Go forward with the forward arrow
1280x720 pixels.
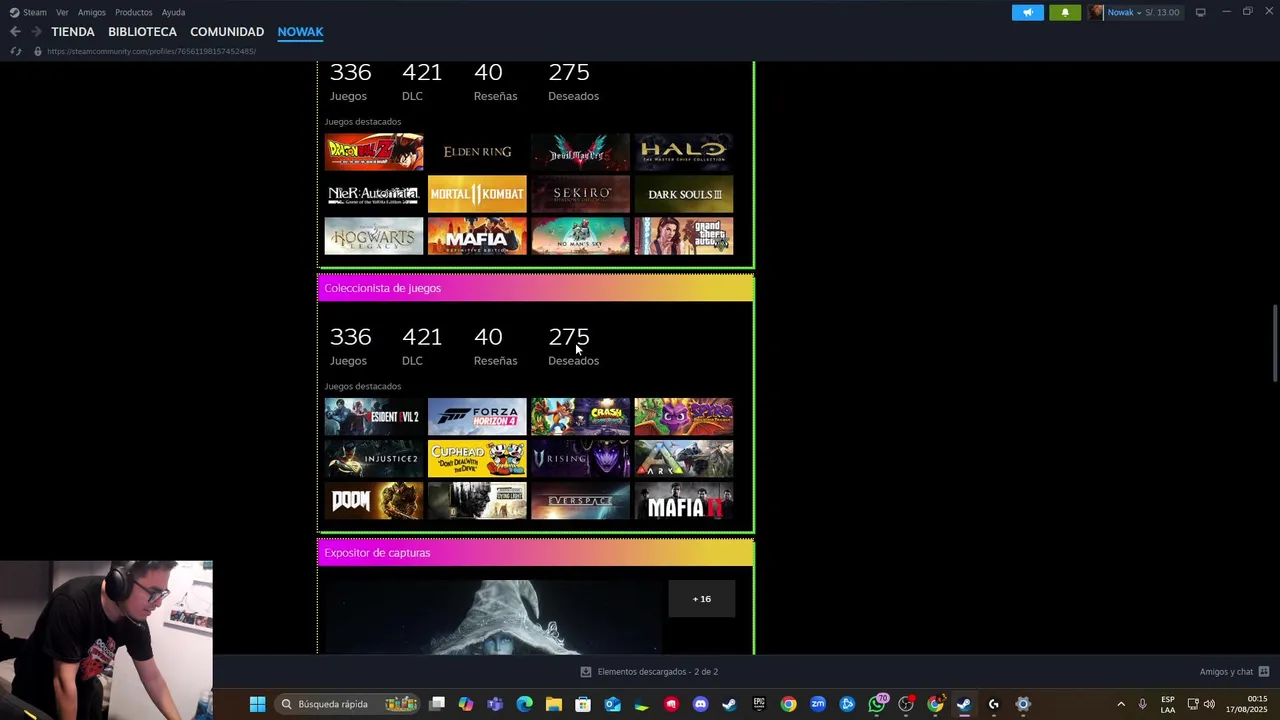tap(36, 32)
